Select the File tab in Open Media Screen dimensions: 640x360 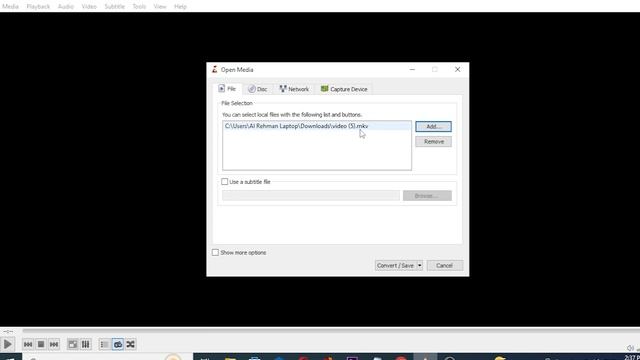click(x=227, y=89)
